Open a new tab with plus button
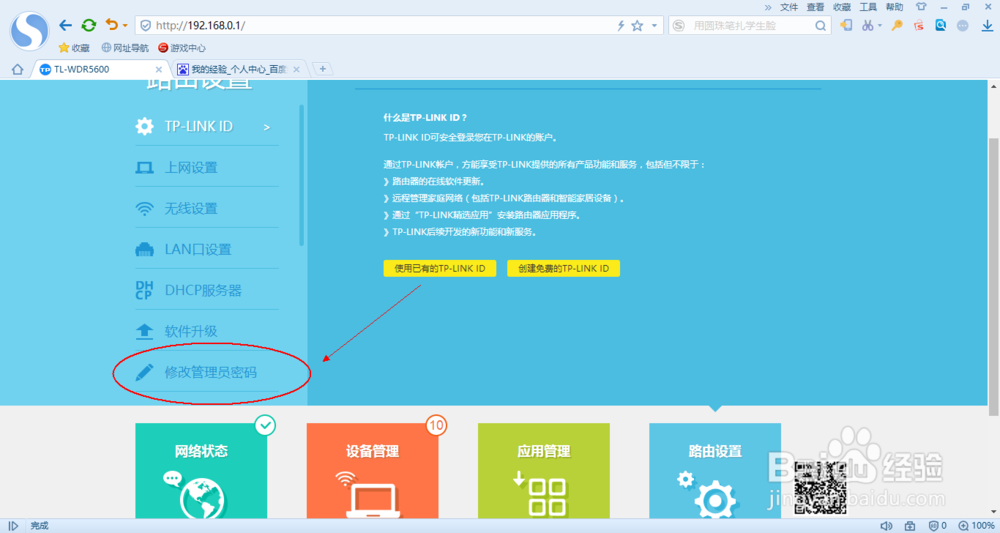Viewport: 1000px width, 533px height. click(323, 69)
